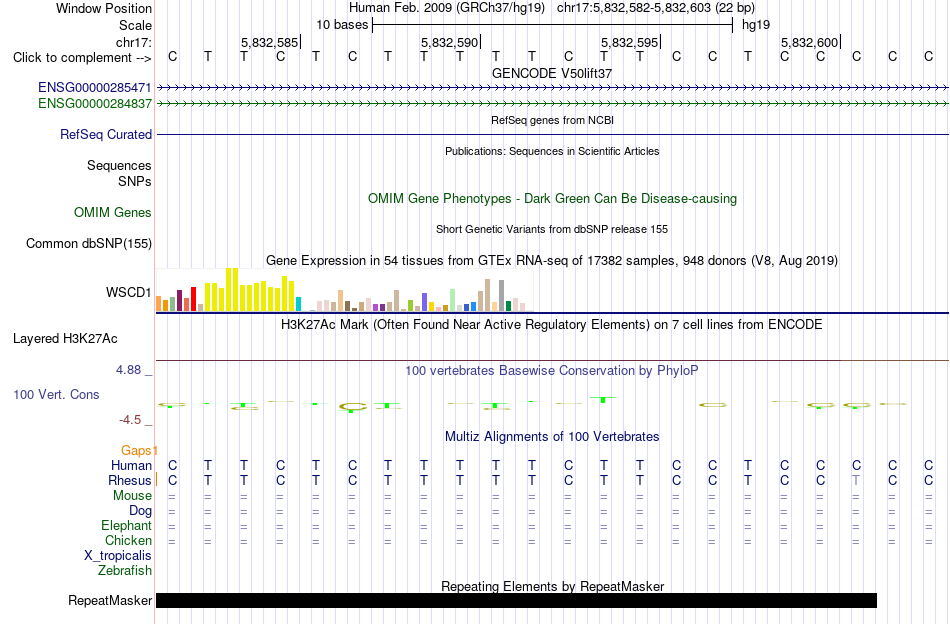Select the OMIM Genes track label
The height and width of the screenshot is (624, 950).
[x=113, y=213]
